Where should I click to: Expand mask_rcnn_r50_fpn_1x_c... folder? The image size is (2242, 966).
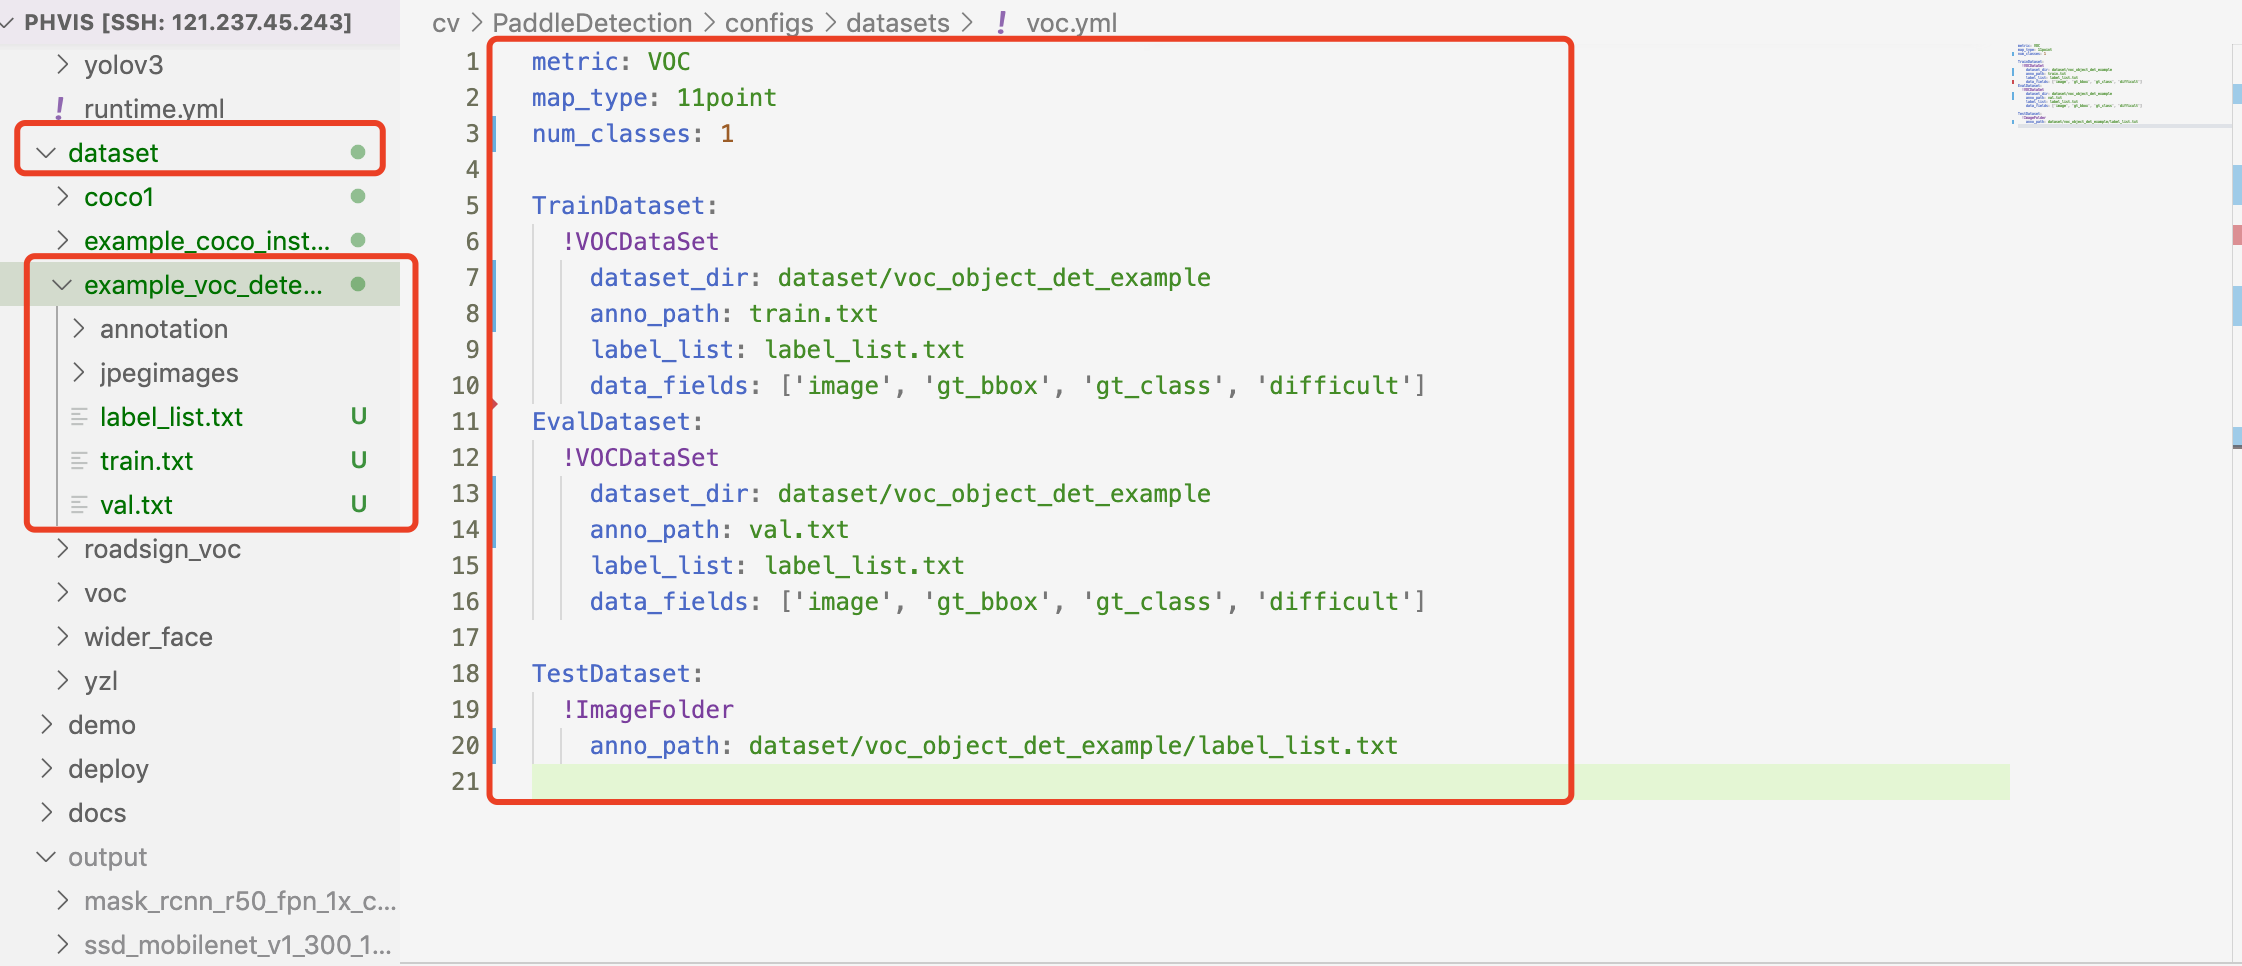coord(63,901)
